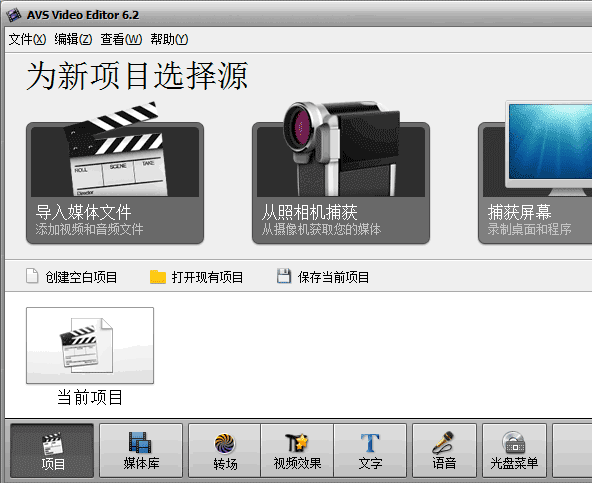Select the 捕获屏幕 card title
The image size is (592, 483).
tap(520, 212)
